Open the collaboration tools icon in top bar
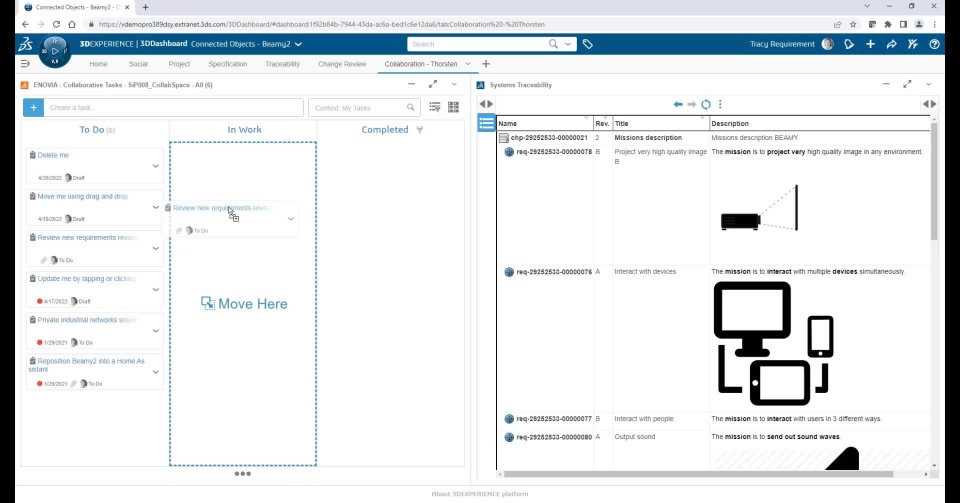This screenshot has width=960, height=503. (x=913, y=44)
